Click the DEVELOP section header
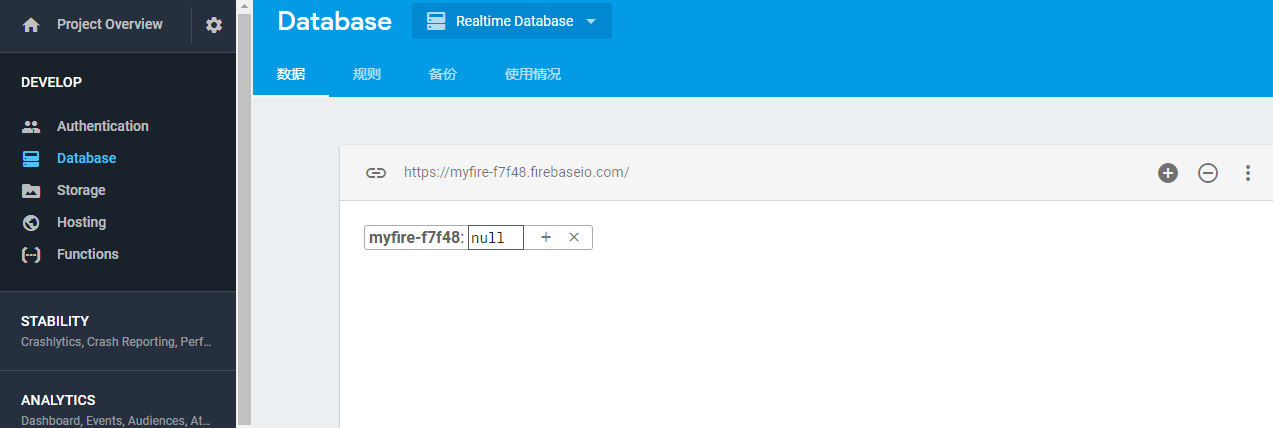Image resolution: width=1273 pixels, height=428 pixels. coord(51,82)
